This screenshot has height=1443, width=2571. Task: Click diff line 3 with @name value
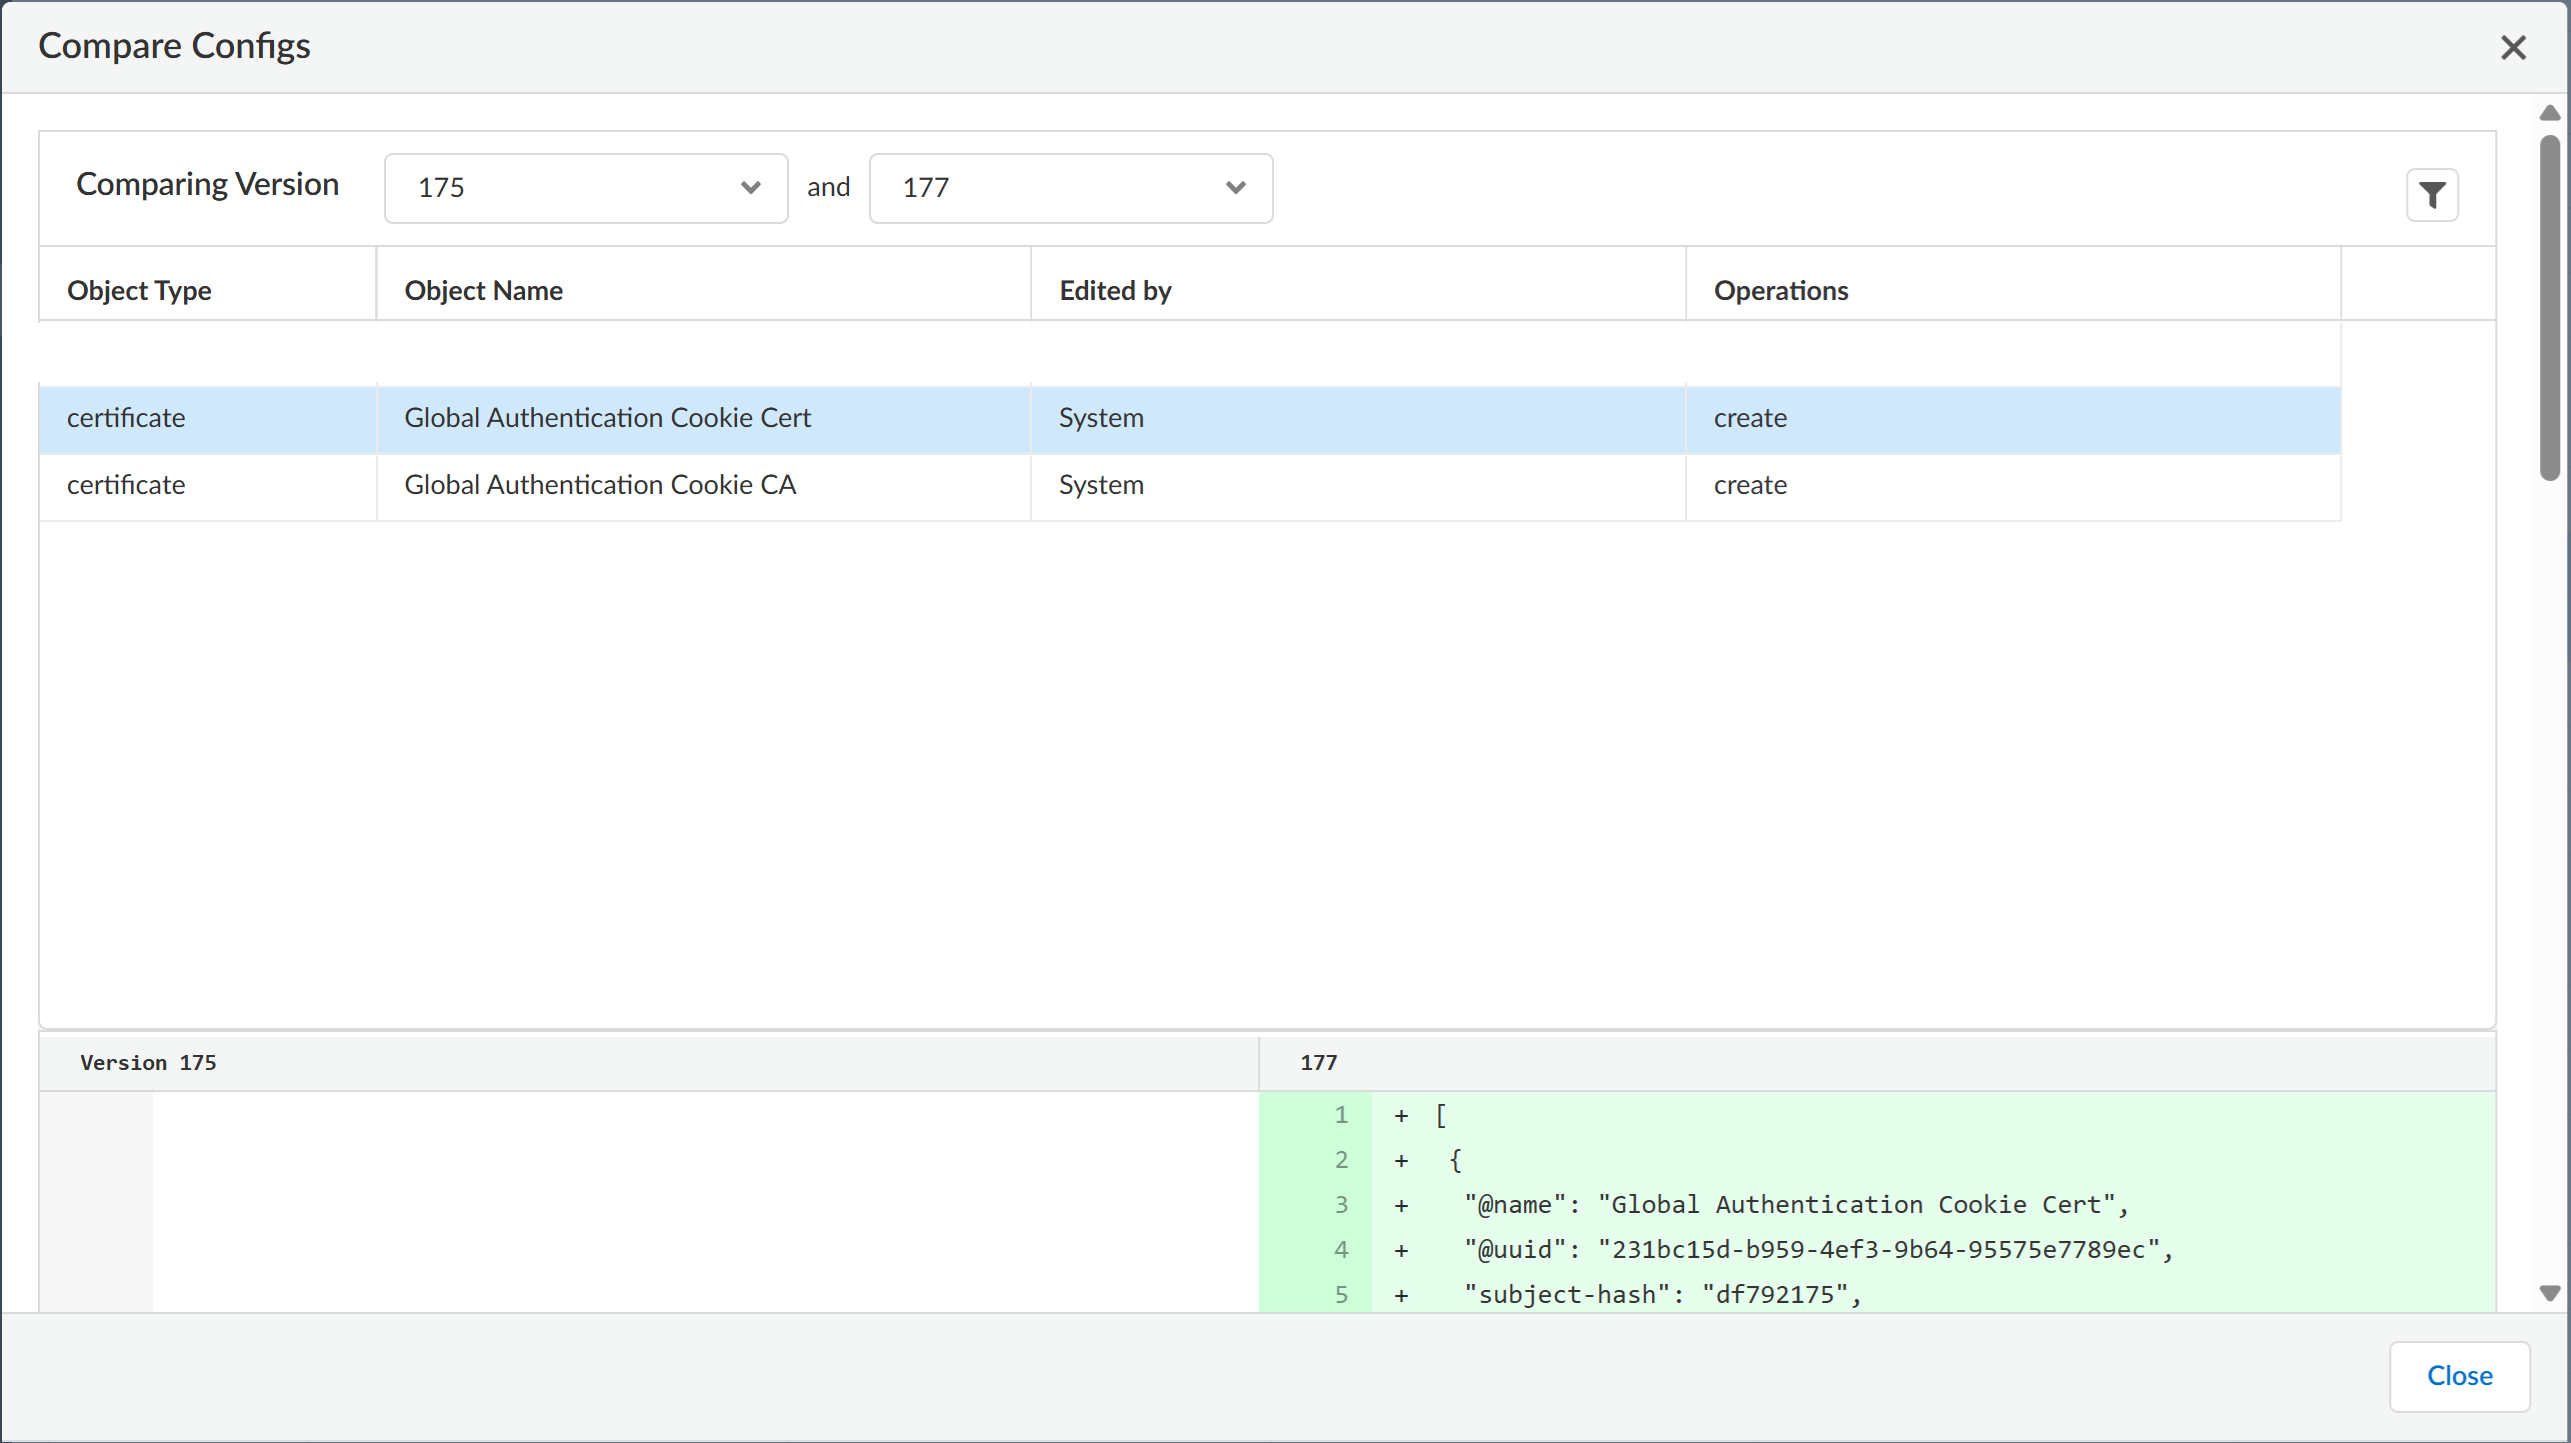tap(1795, 1205)
